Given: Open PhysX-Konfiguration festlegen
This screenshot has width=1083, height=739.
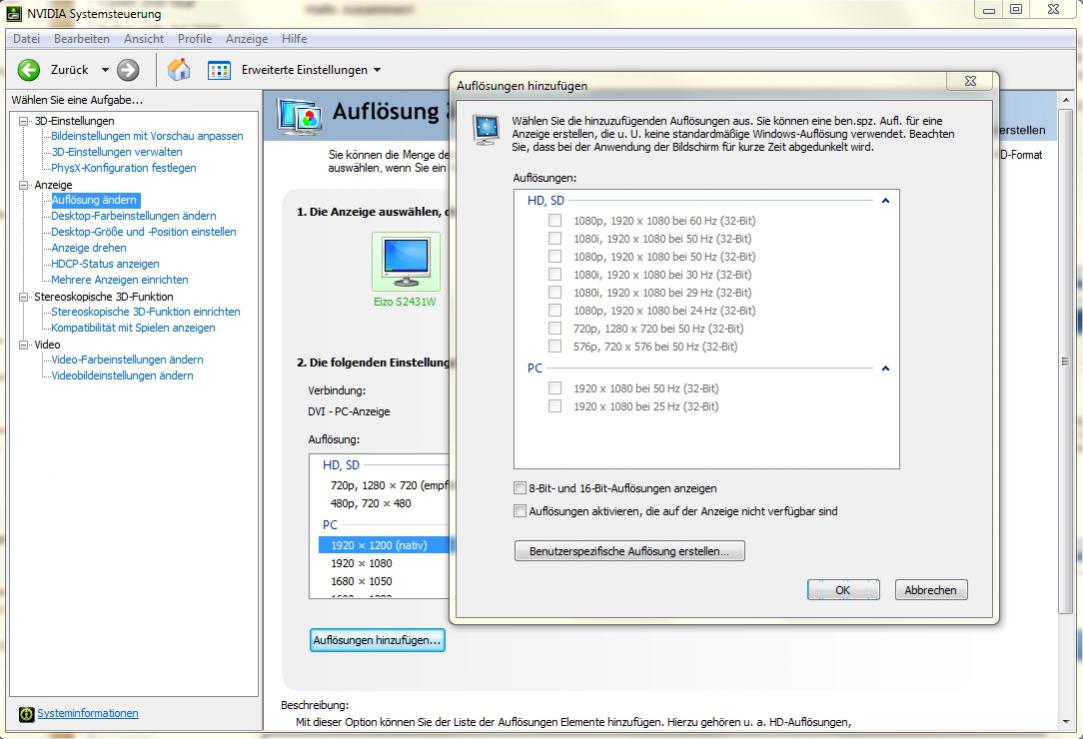Looking at the screenshot, I should pyautogui.click(x=124, y=168).
